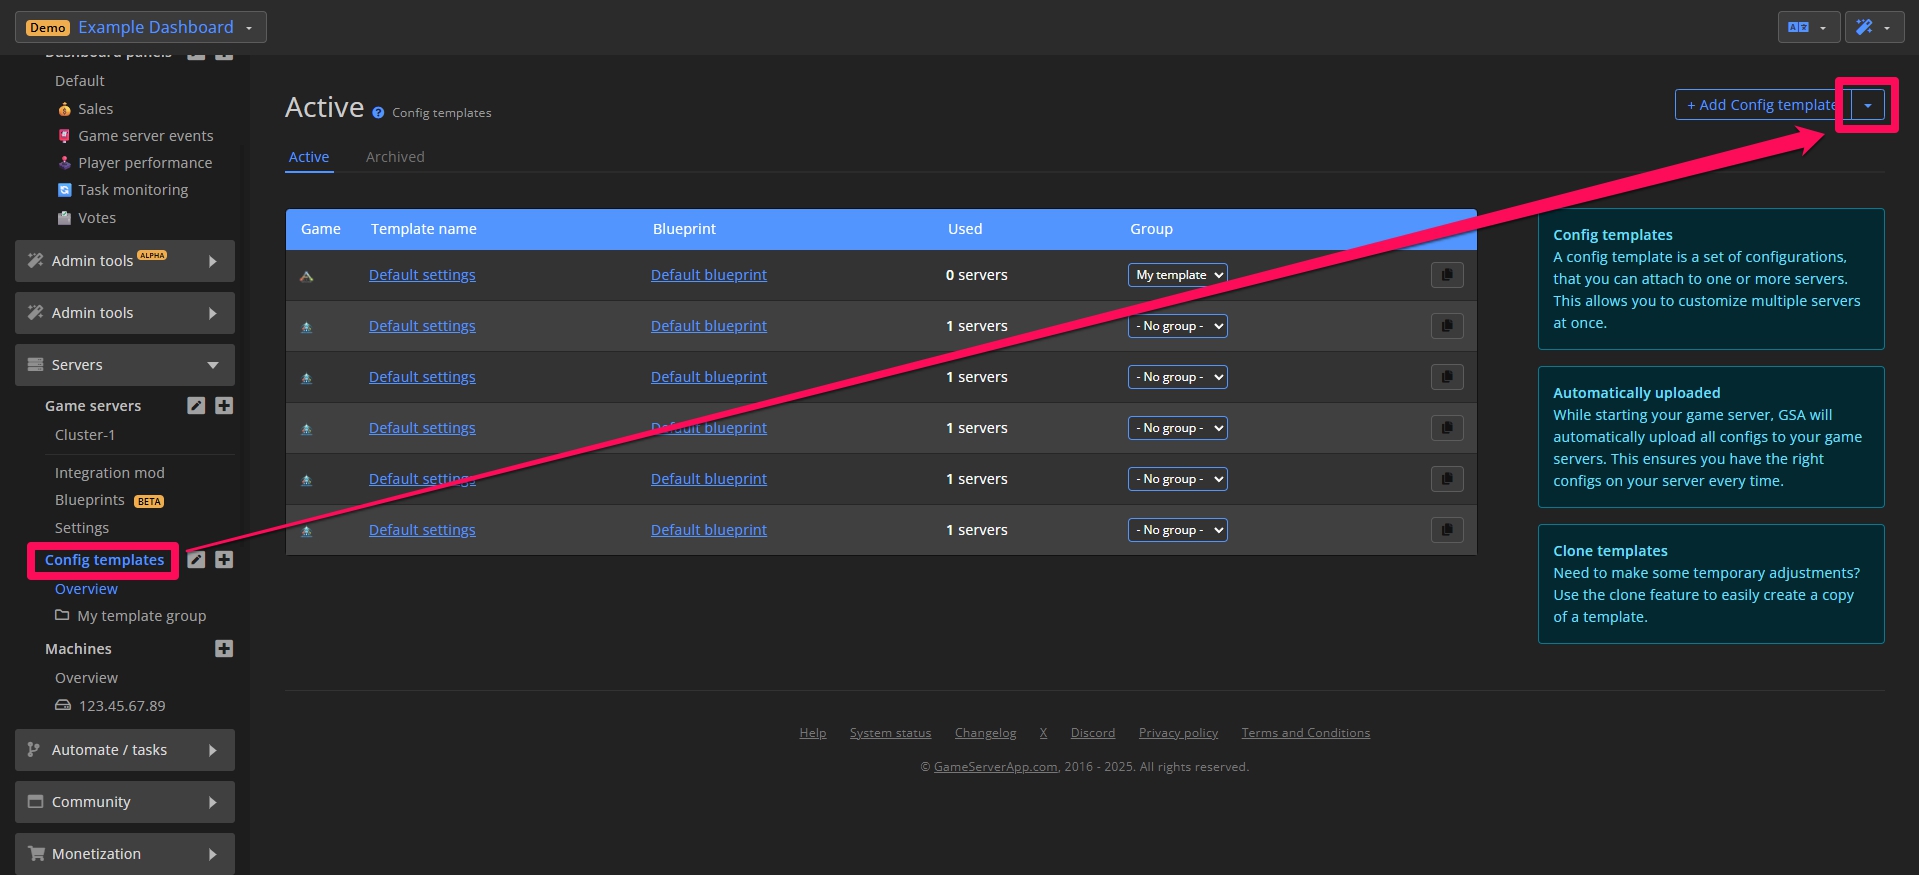Open Integration mod in sidebar
This screenshot has width=1919, height=875.
coord(110,473)
